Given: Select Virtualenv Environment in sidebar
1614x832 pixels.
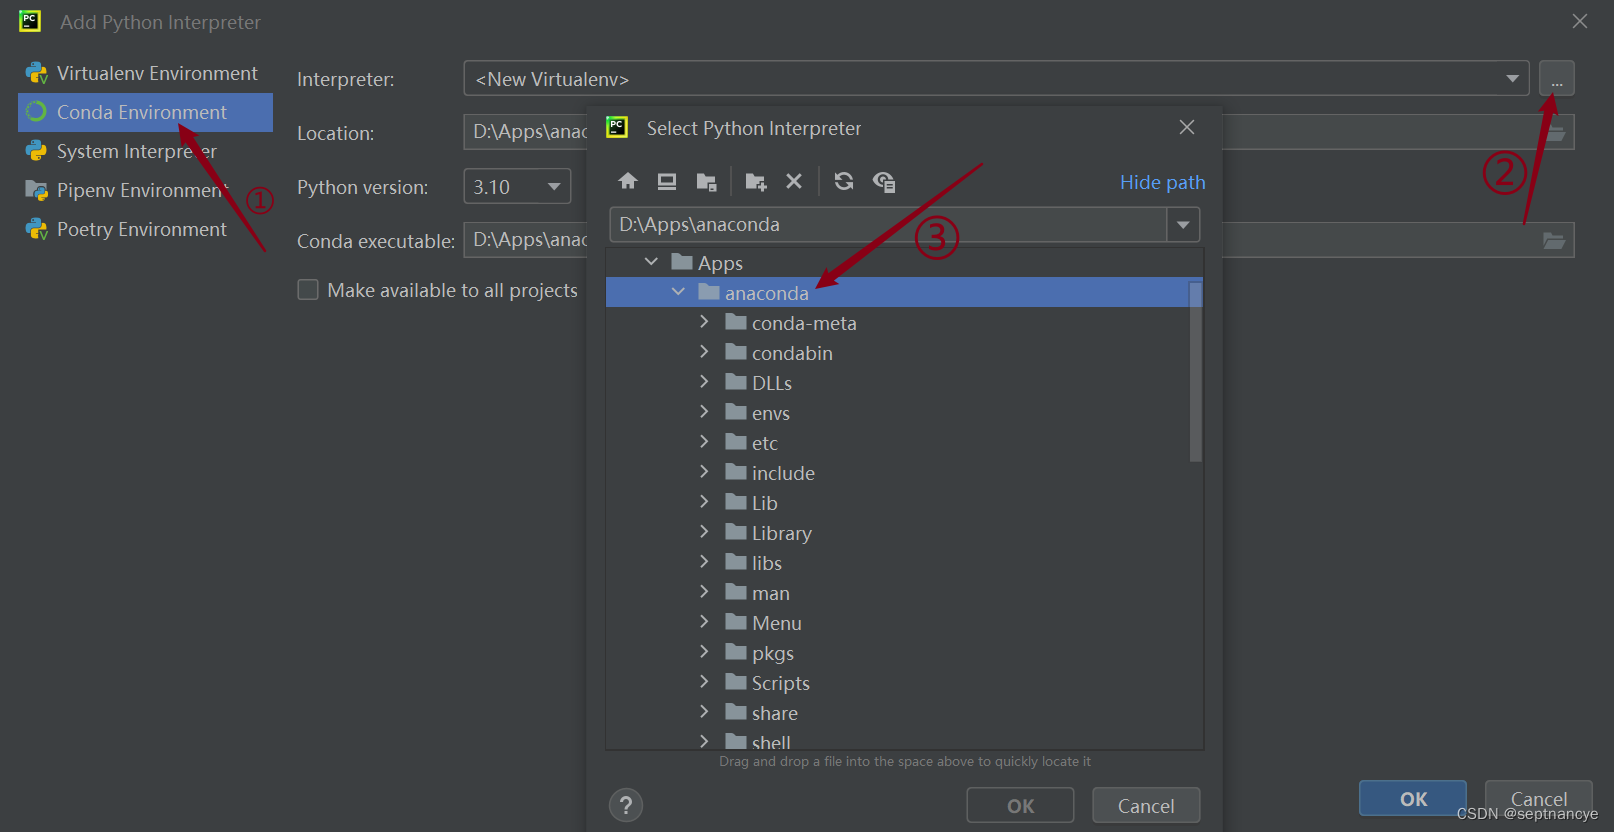Looking at the screenshot, I should pyautogui.click(x=145, y=73).
